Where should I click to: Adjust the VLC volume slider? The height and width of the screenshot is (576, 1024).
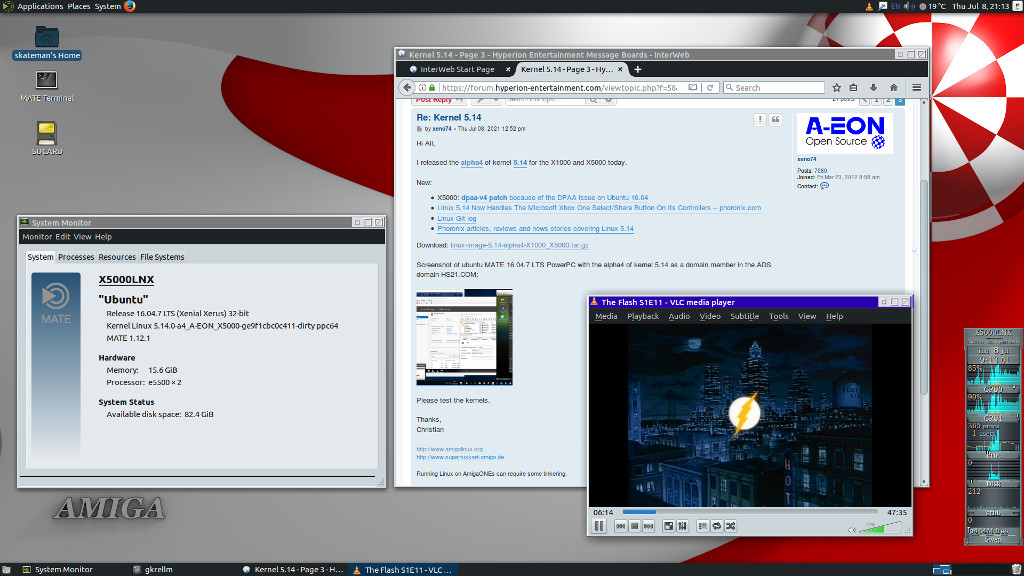point(880,528)
